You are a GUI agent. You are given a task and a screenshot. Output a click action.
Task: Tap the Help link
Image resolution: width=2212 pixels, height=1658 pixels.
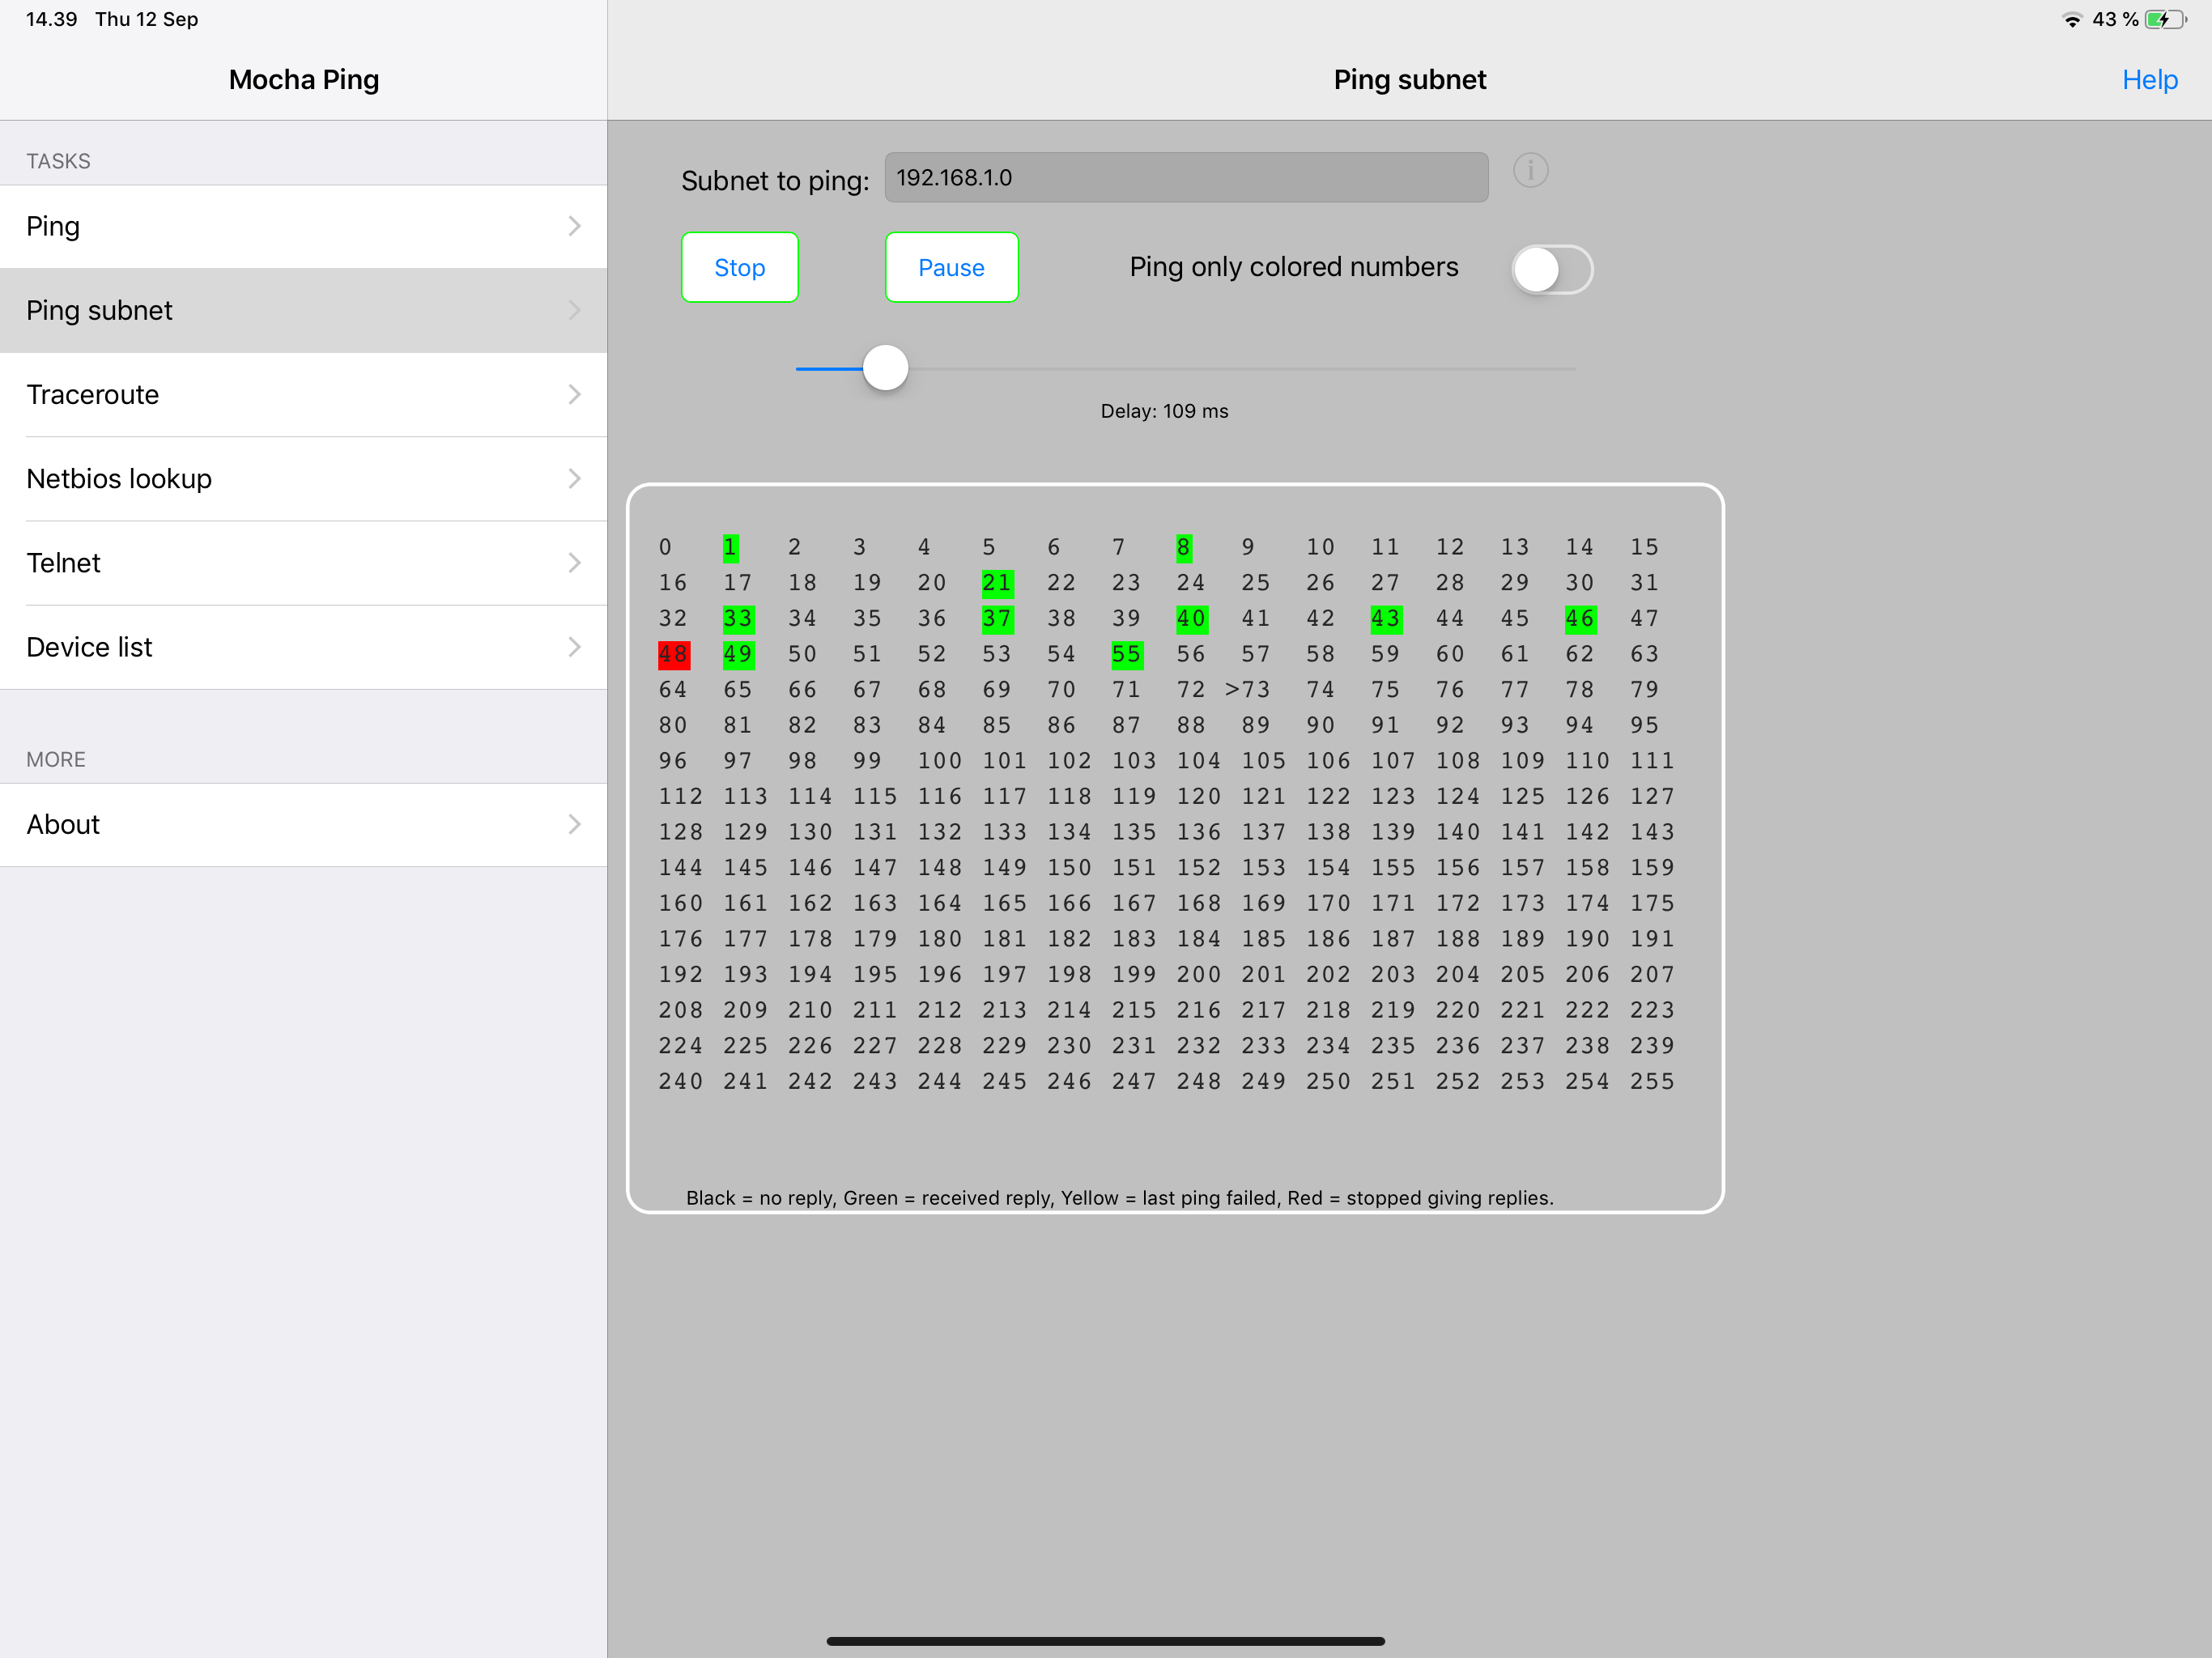pos(2149,79)
